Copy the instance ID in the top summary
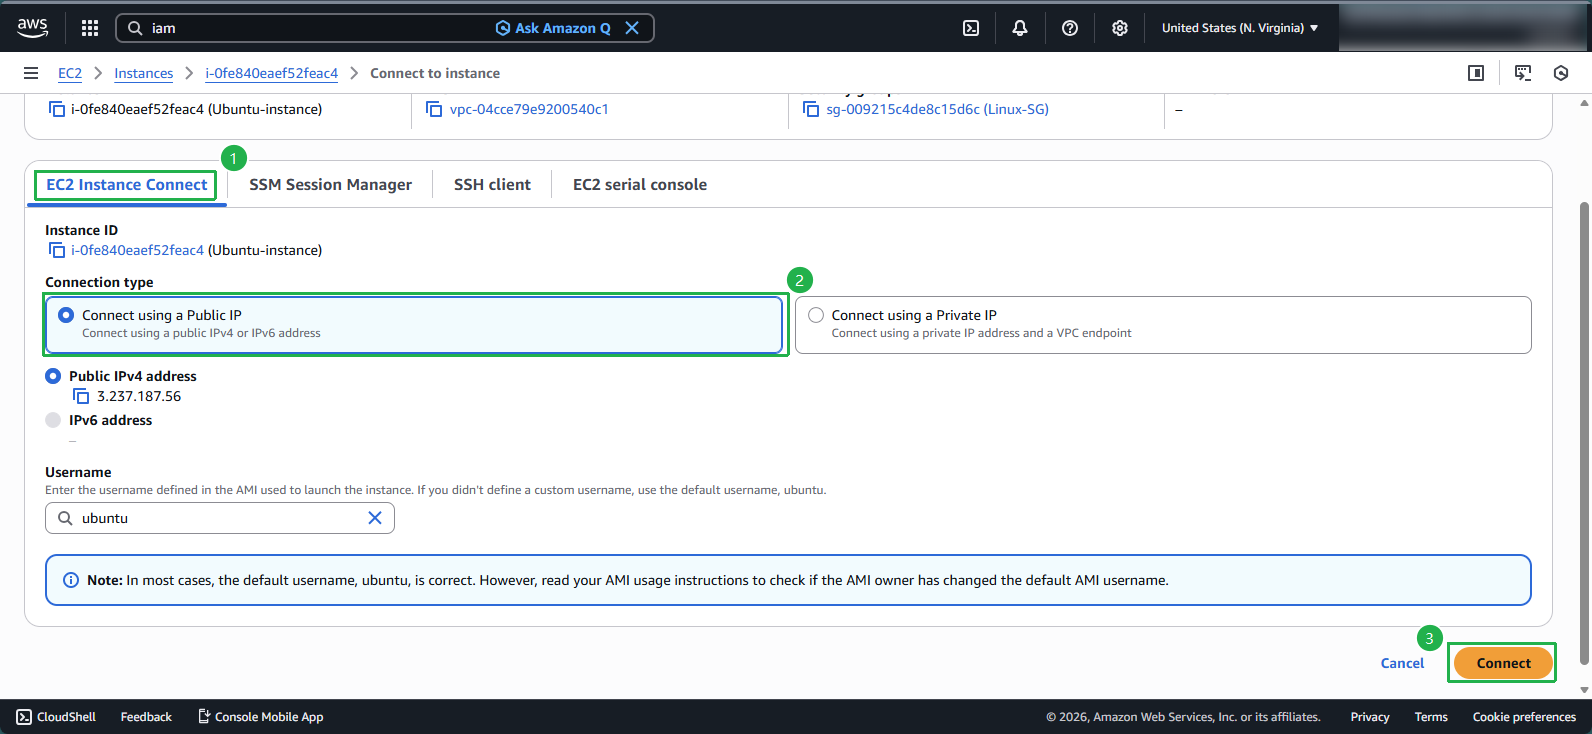 point(57,109)
